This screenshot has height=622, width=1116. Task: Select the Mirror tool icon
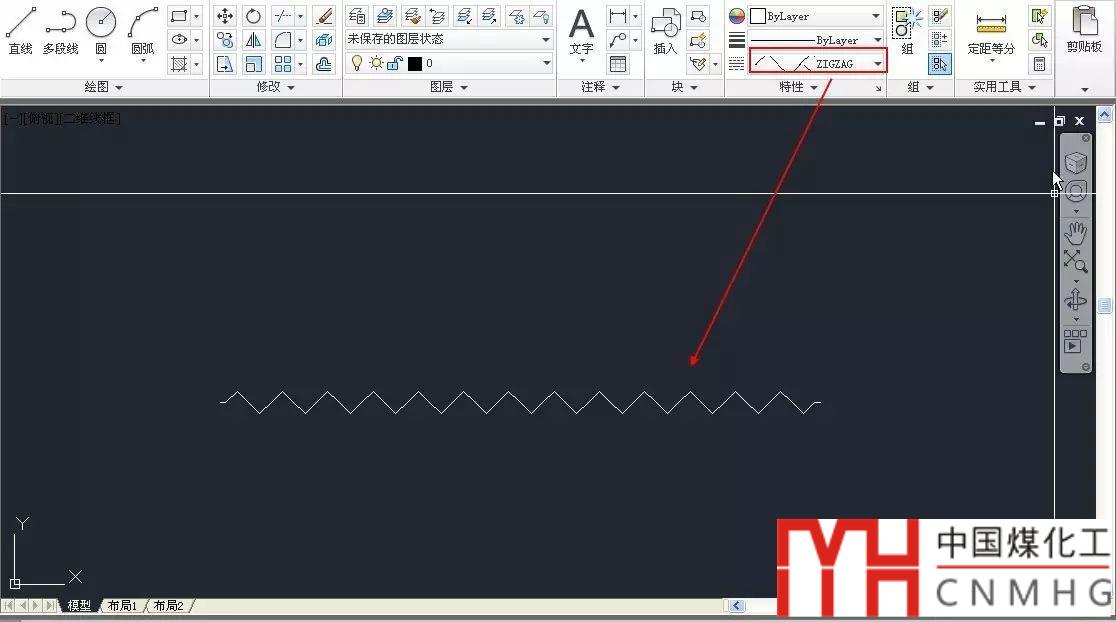coord(254,40)
